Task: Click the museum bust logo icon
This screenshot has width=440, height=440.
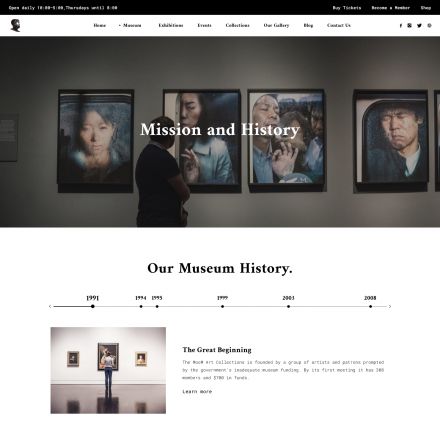Action: coord(15,25)
